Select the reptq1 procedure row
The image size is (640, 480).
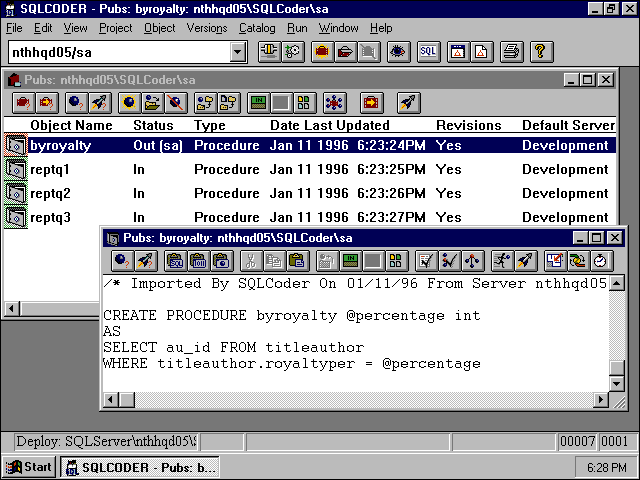coord(50,169)
